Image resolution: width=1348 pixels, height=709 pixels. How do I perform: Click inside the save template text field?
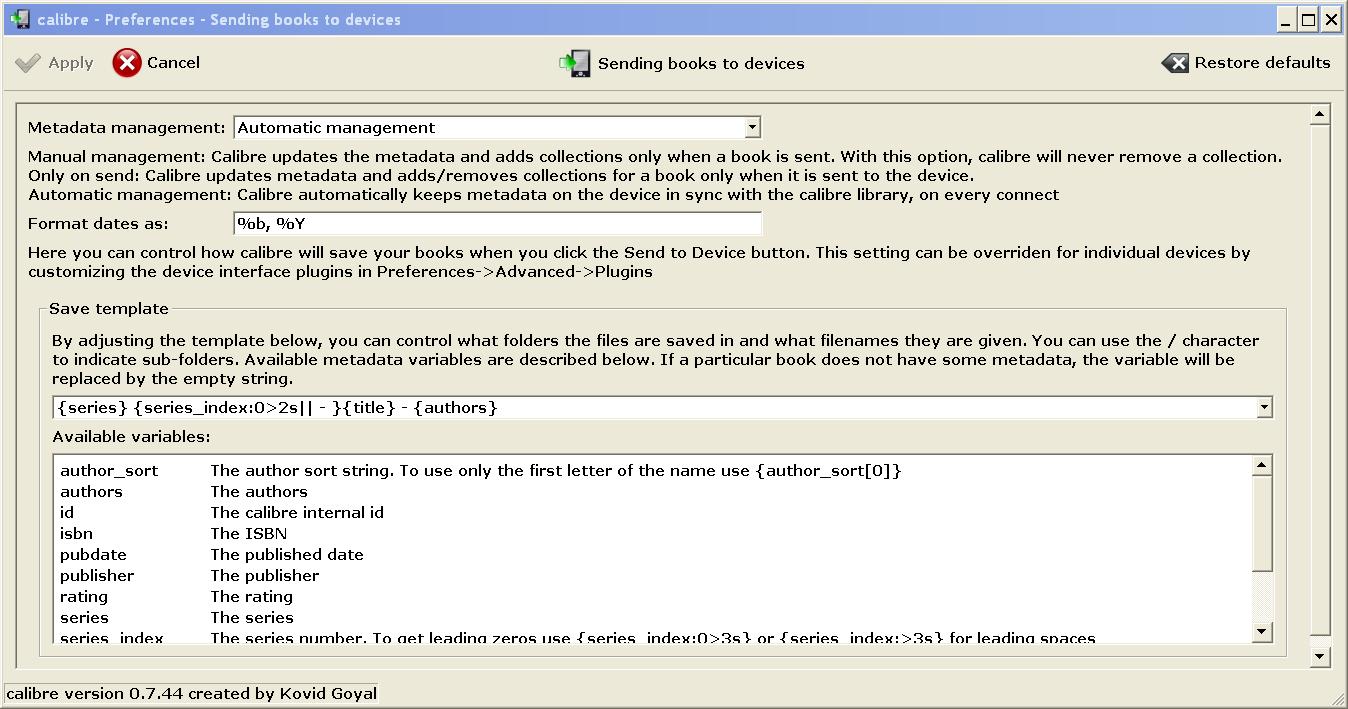tap(654, 407)
